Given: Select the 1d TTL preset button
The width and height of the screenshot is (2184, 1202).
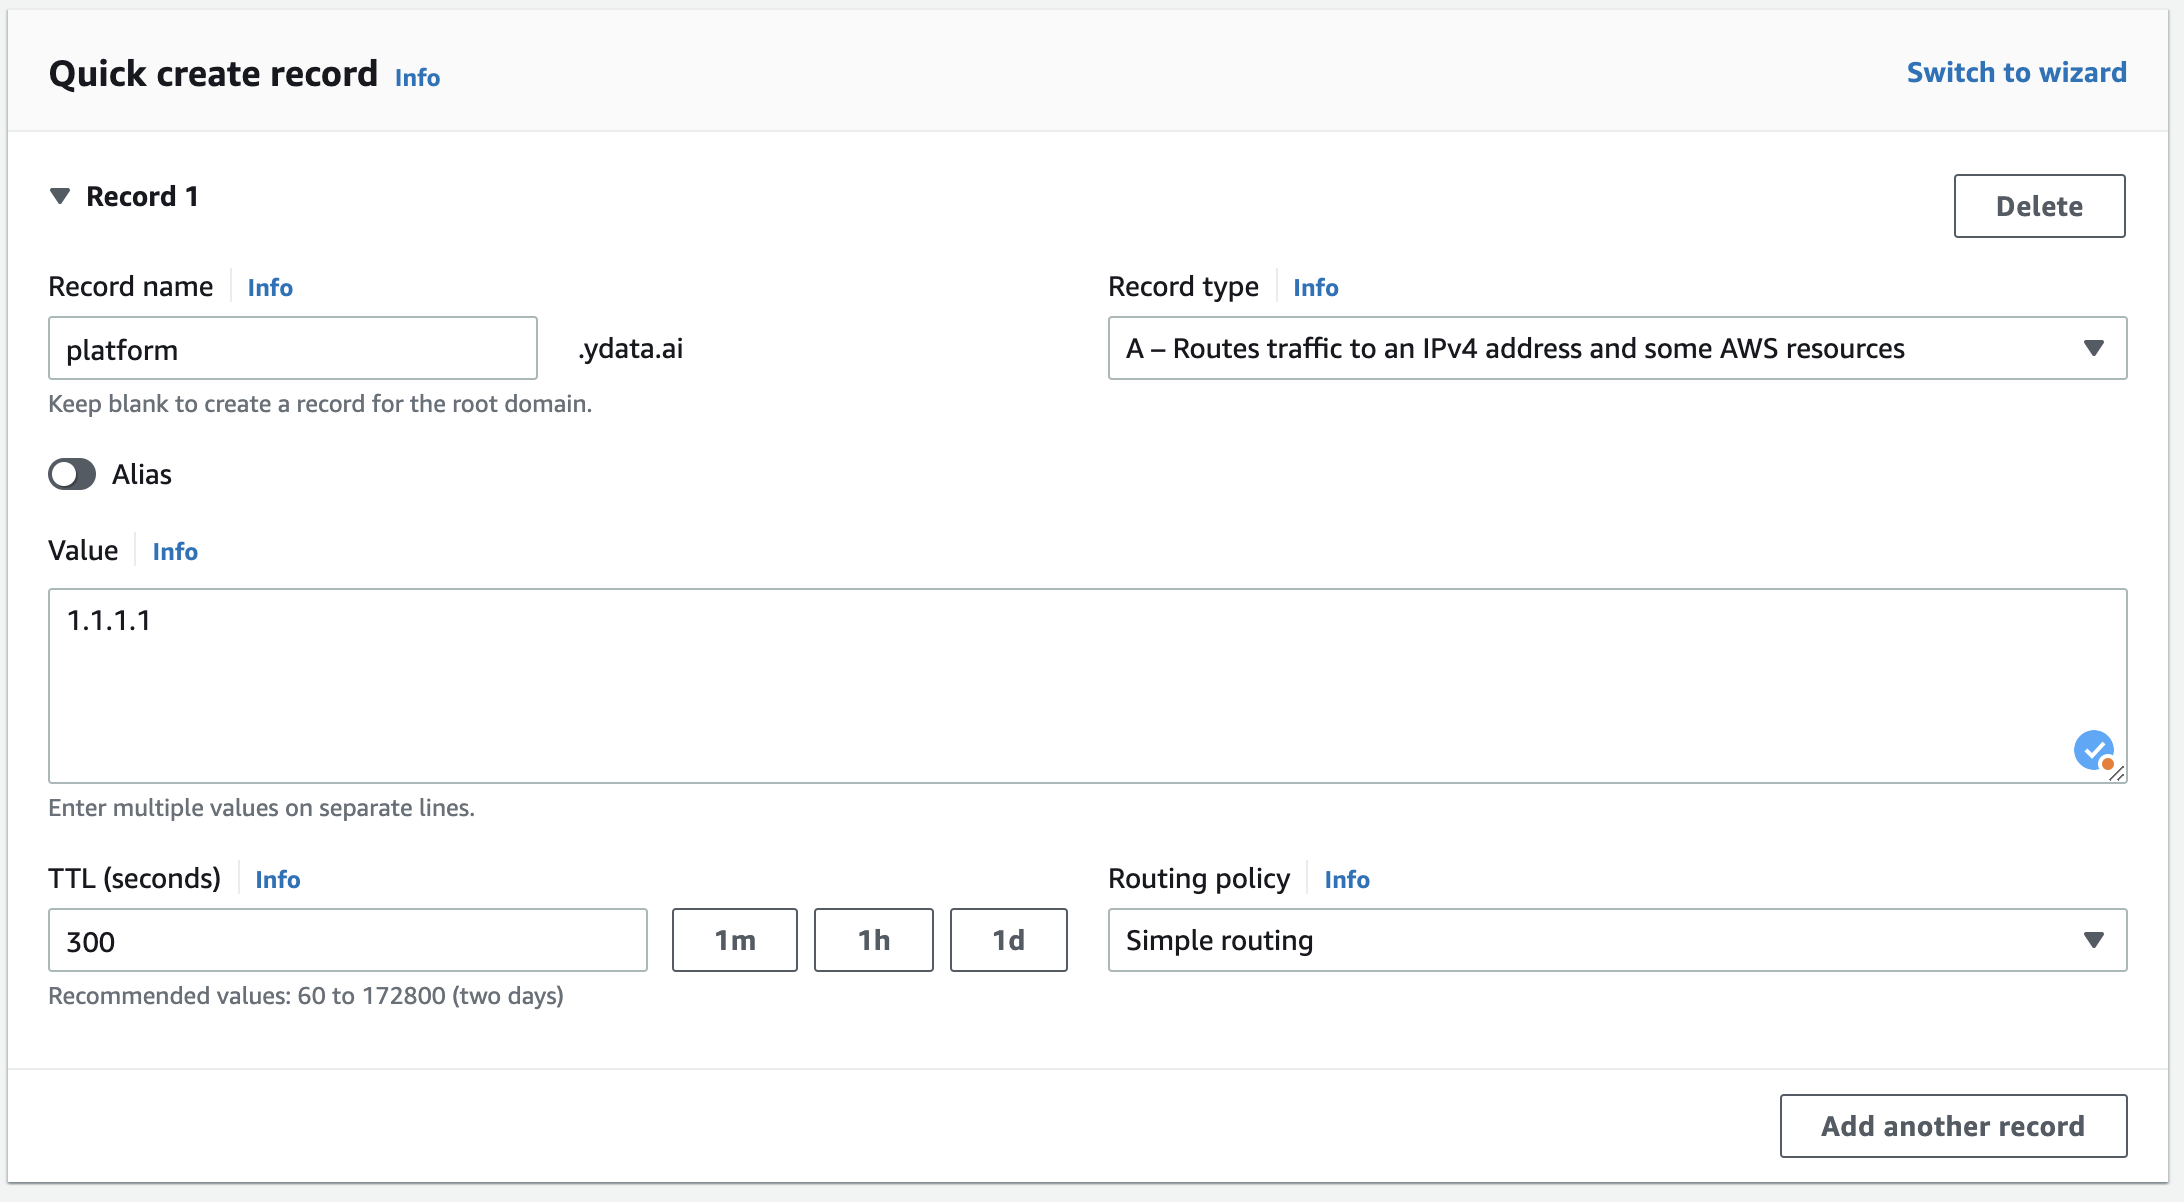Looking at the screenshot, I should [x=1009, y=939].
